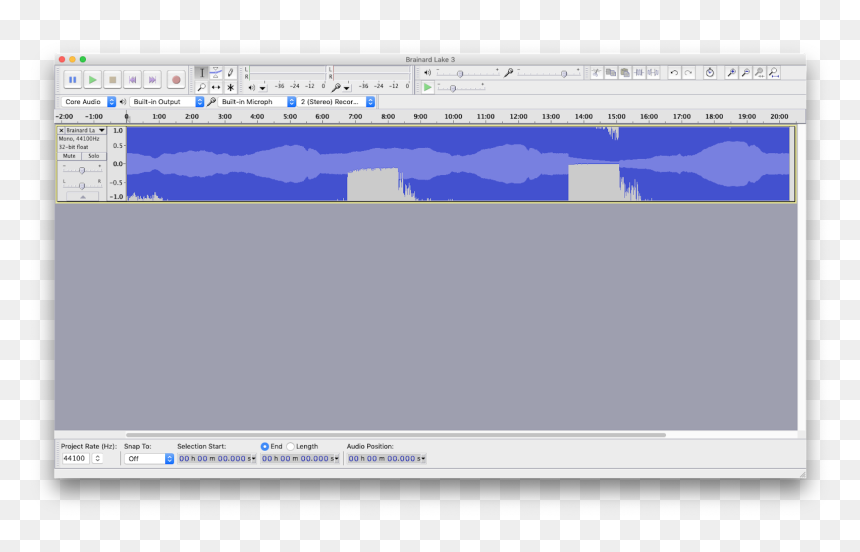Click the Copy icon in edit toolbar
The image size is (860, 552).
coord(610,72)
